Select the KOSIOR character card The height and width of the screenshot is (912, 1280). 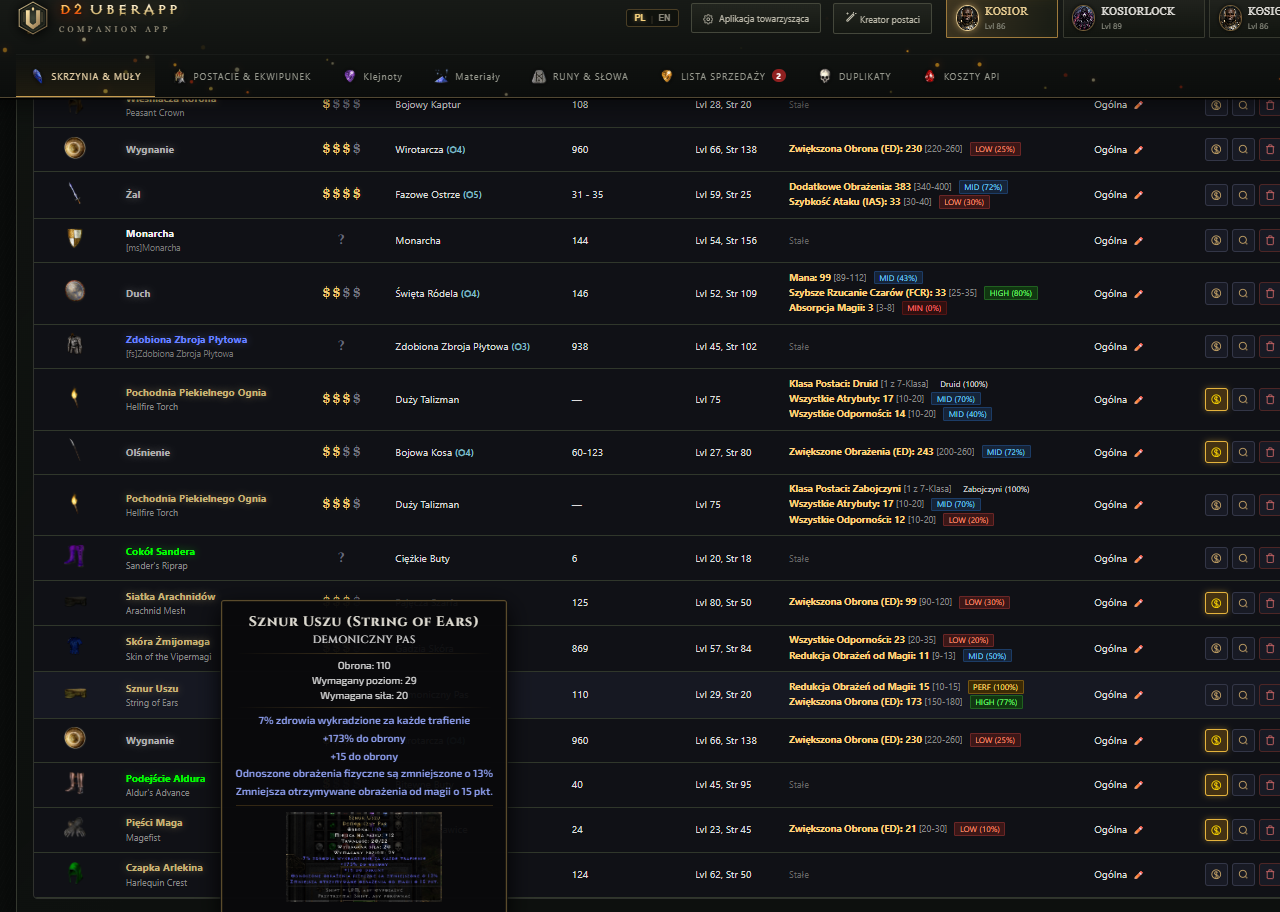point(1002,18)
